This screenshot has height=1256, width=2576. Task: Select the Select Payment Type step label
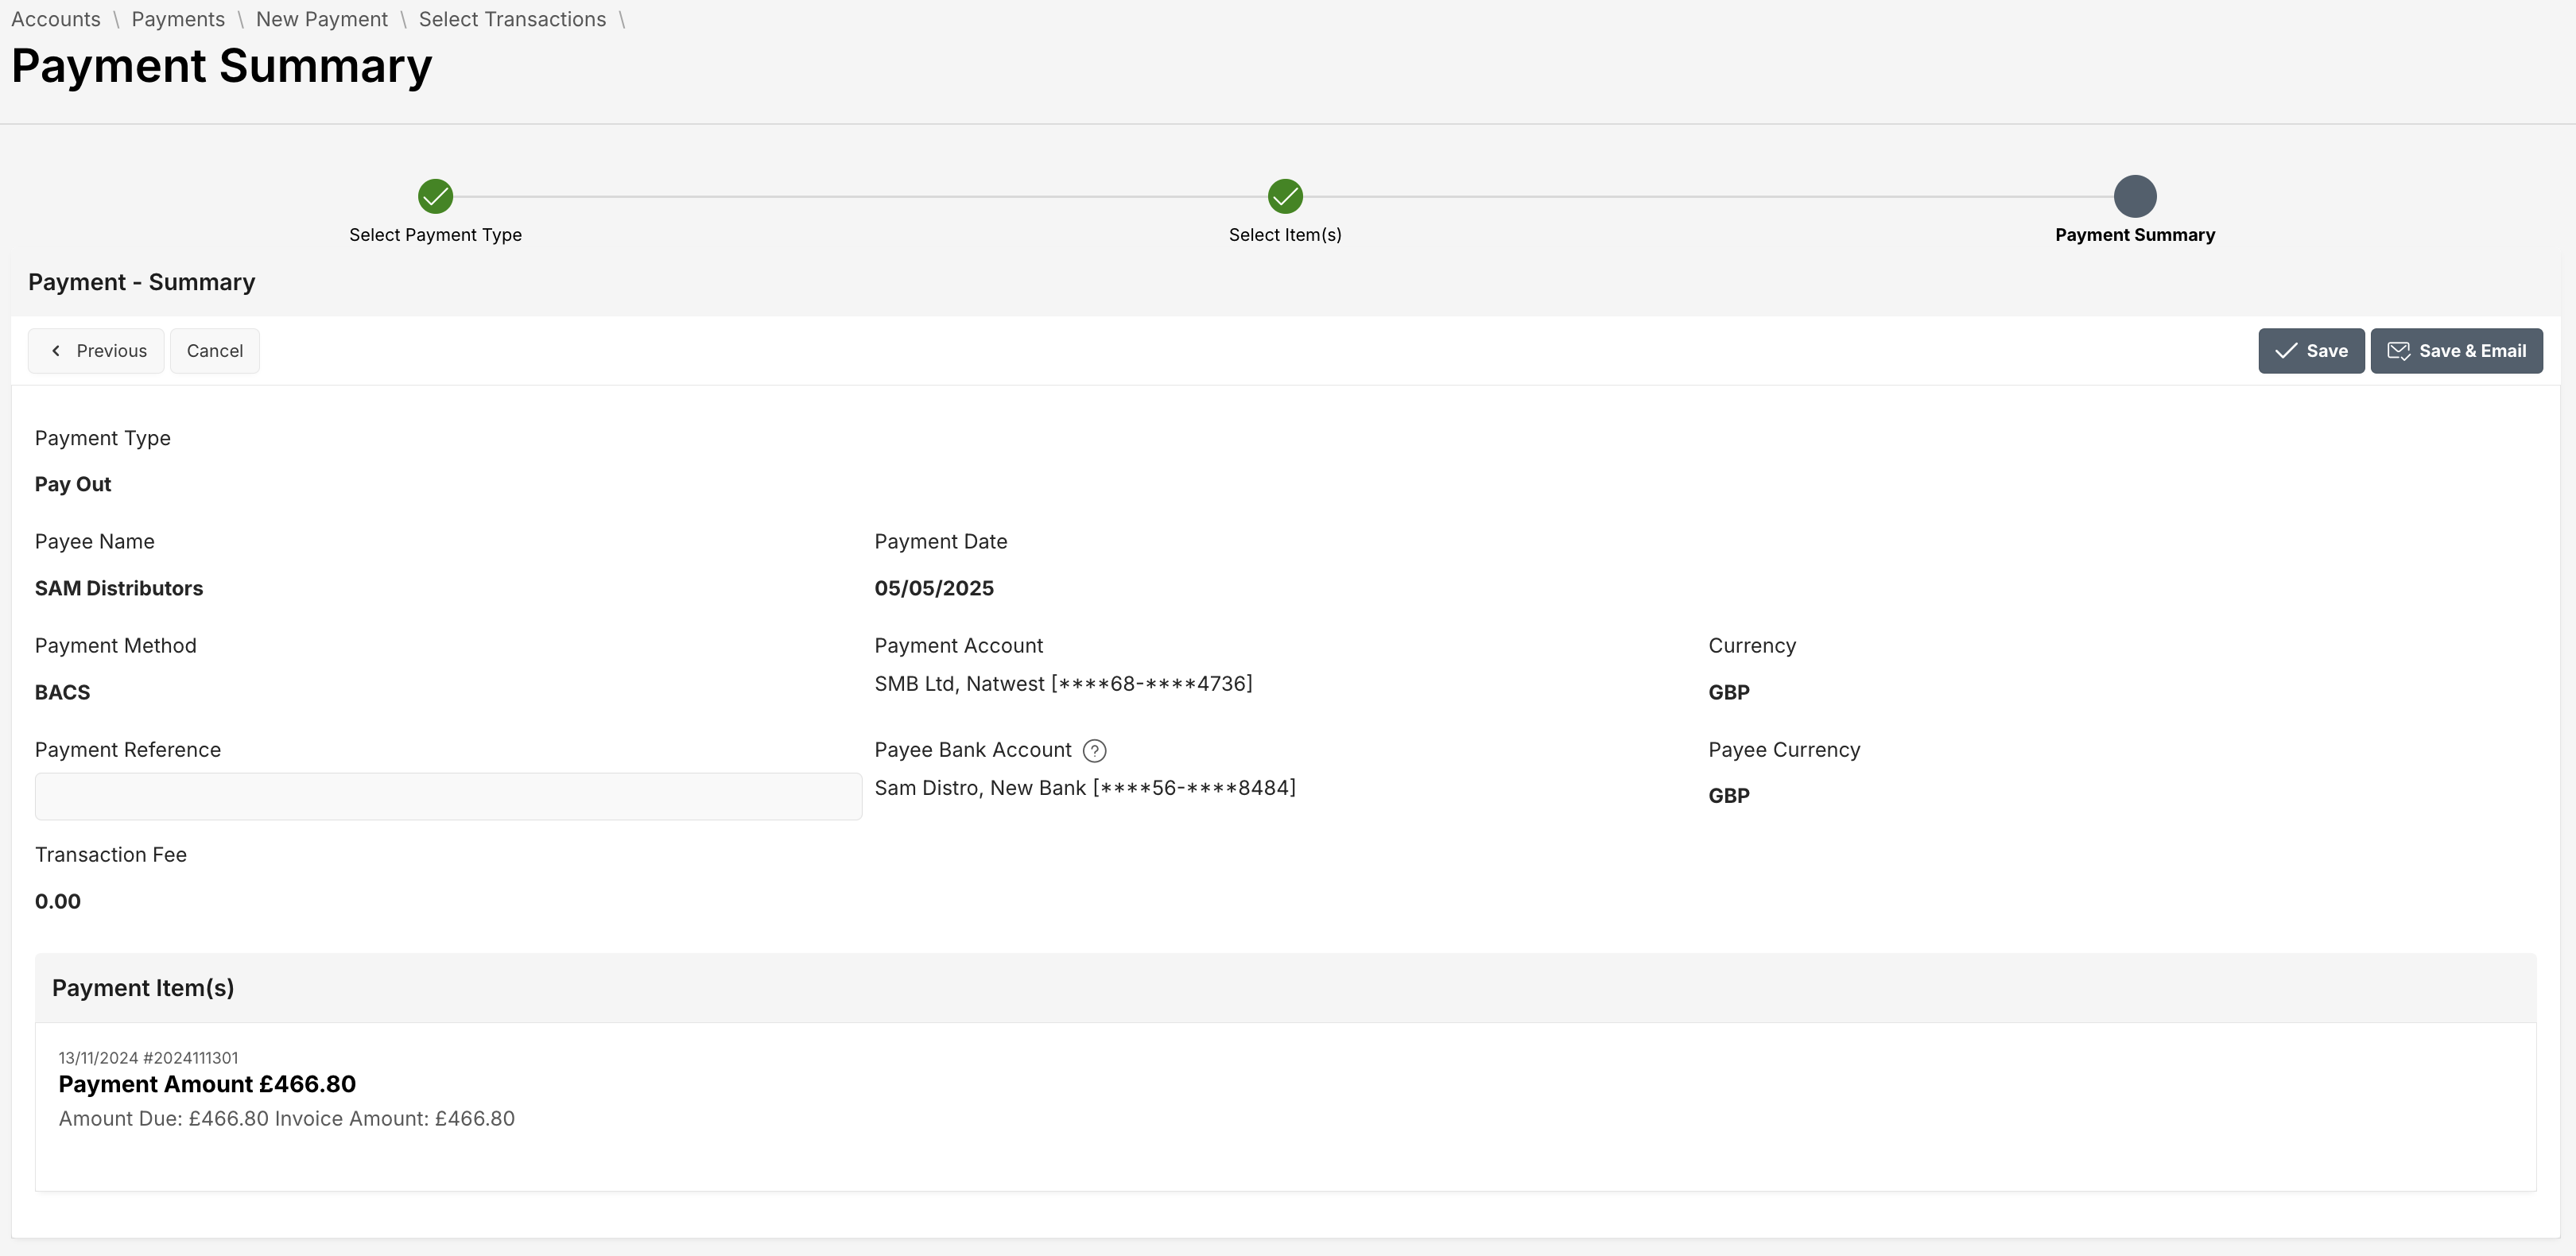[x=435, y=235]
